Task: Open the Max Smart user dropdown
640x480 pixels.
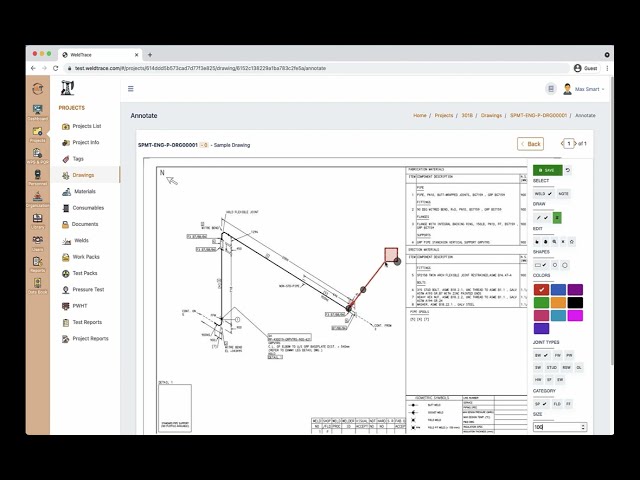Action: click(584, 89)
